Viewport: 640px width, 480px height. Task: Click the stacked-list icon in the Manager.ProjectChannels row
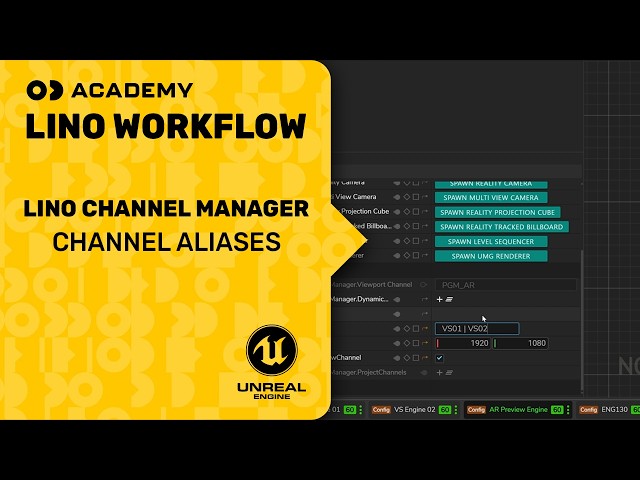tap(449, 372)
